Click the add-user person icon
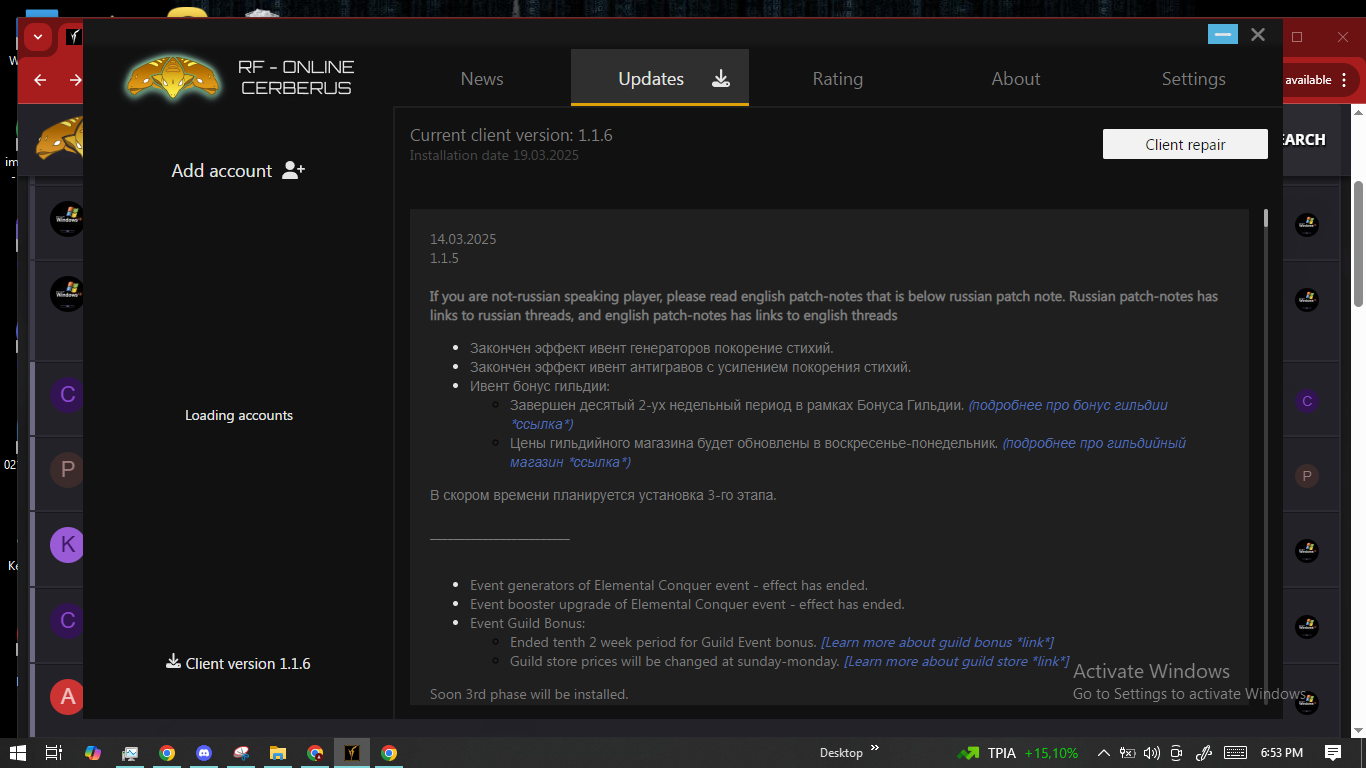The image size is (1366, 768). (293, 170)
